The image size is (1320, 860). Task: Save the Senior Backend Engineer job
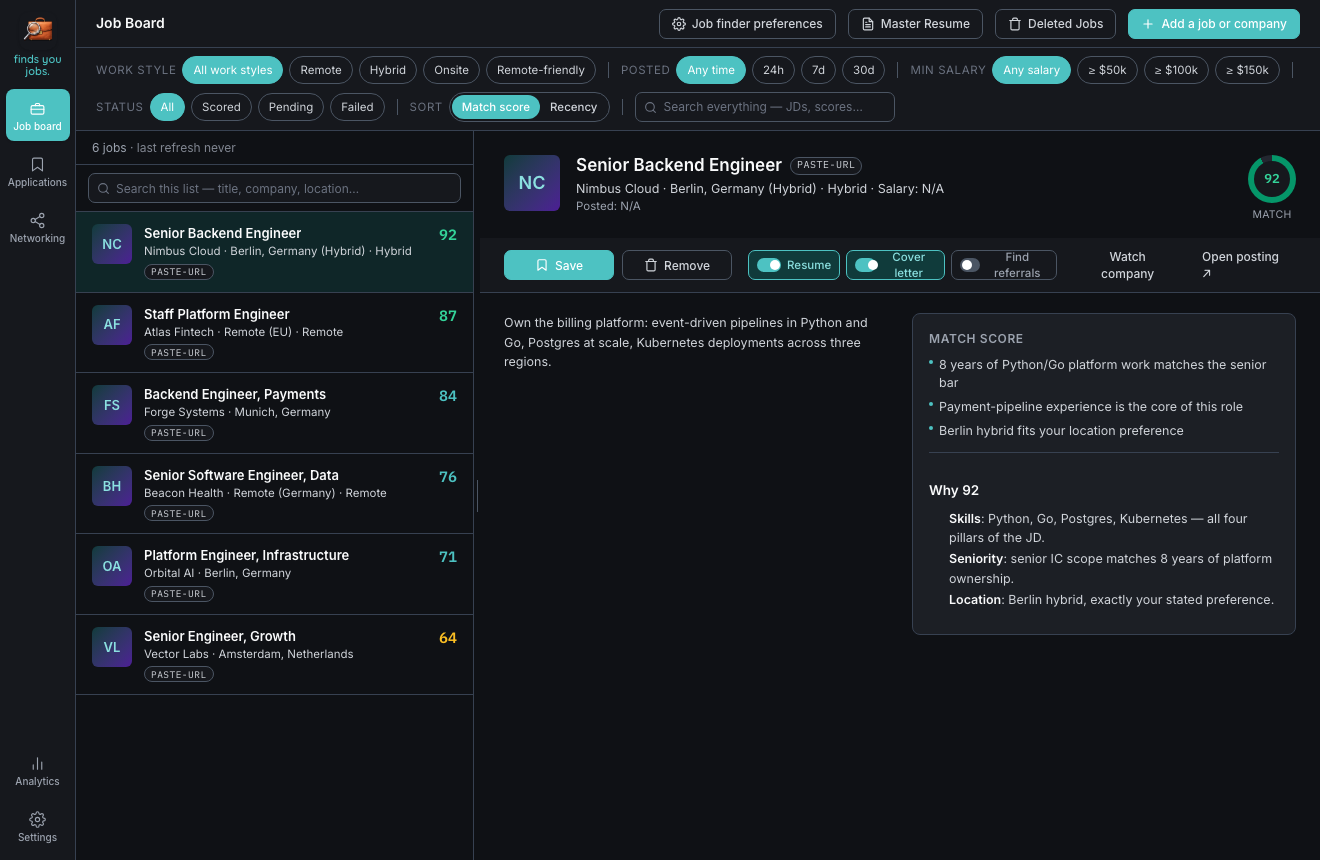[x=559, y=265]
